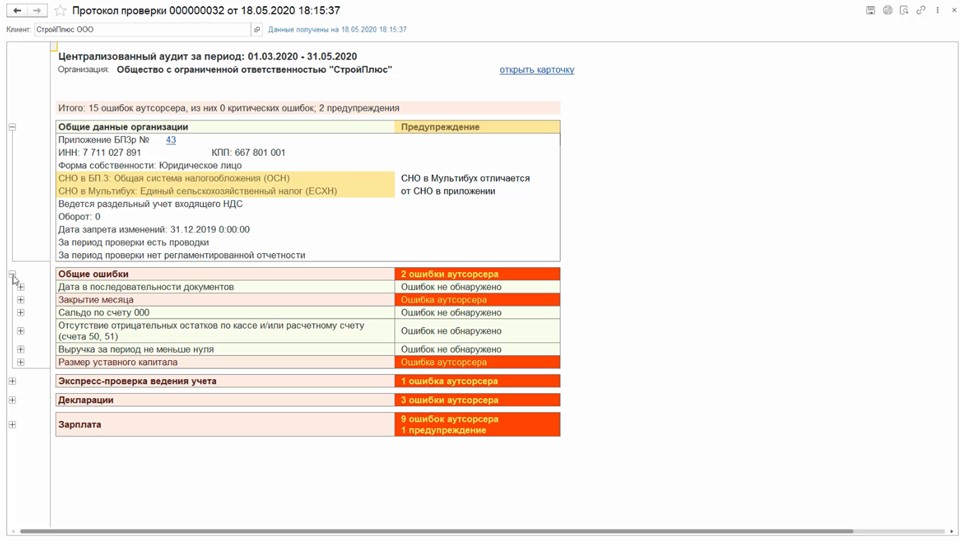Image resolution: width=960 pixels, height=540 pixels.
Task: Collapse the Общие данные организации section
Action: (12, 127)
